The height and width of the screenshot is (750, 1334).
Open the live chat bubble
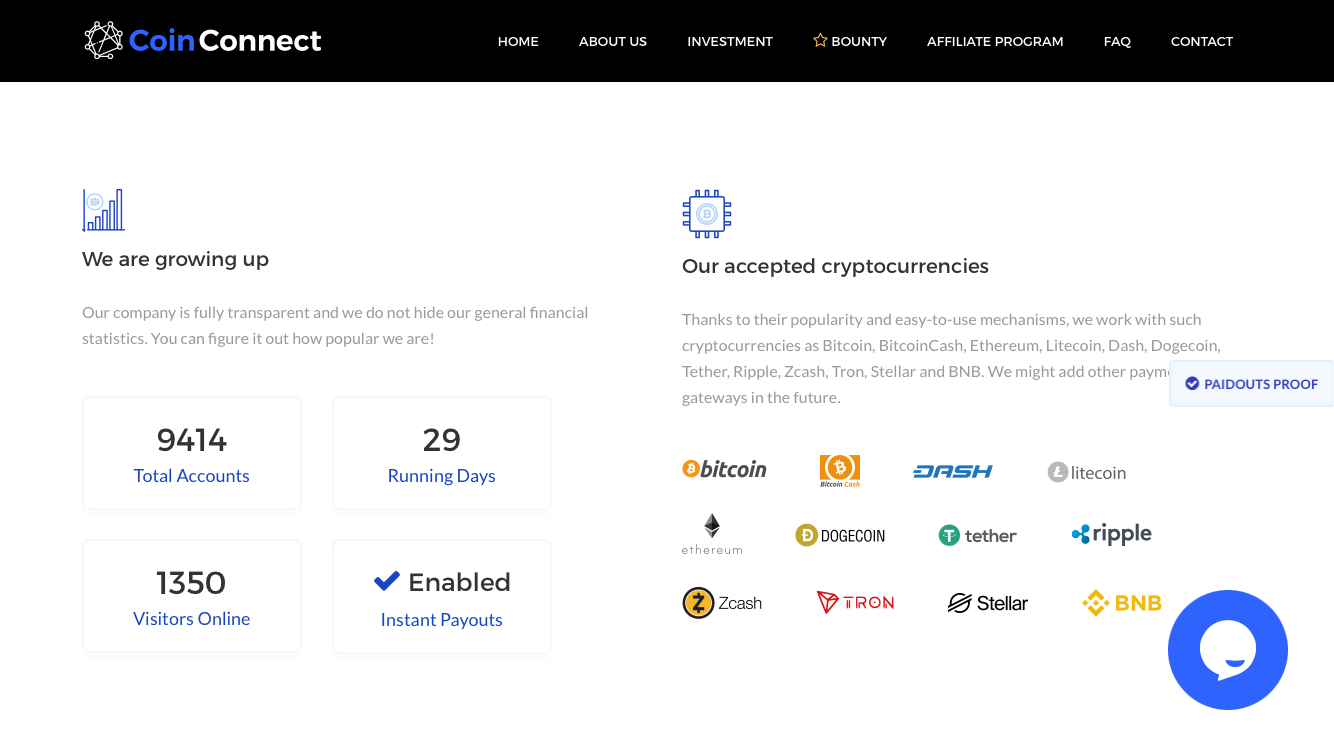pos(1228,650)
